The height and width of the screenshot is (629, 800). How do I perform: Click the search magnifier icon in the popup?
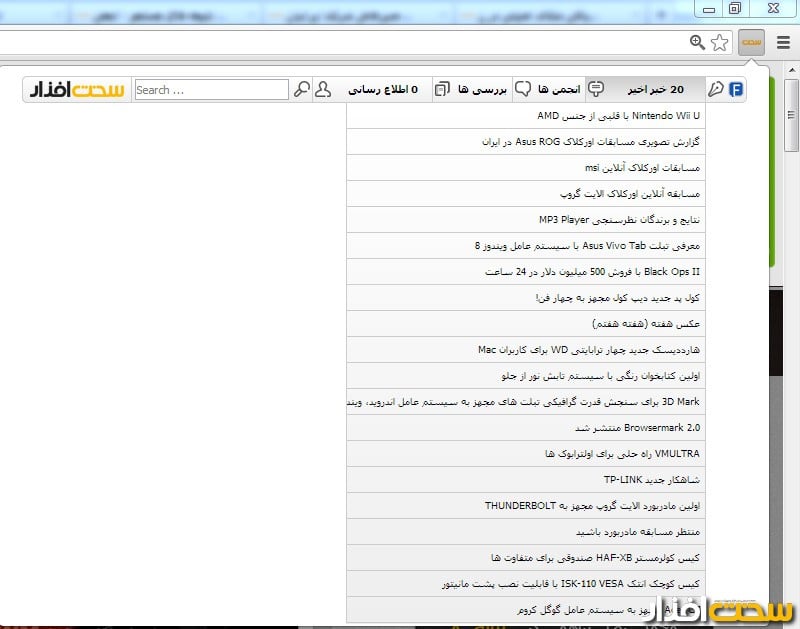click(x=302, y=89)
